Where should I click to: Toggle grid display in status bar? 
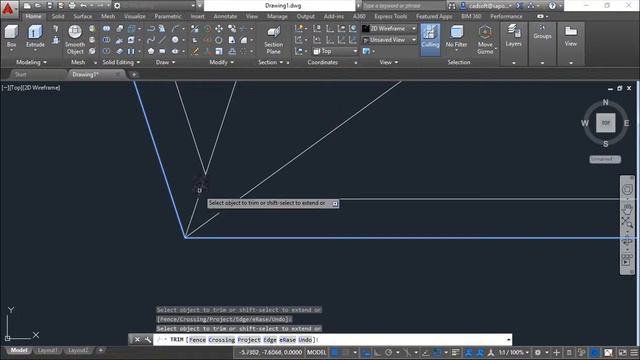click(x=335, y=352)
